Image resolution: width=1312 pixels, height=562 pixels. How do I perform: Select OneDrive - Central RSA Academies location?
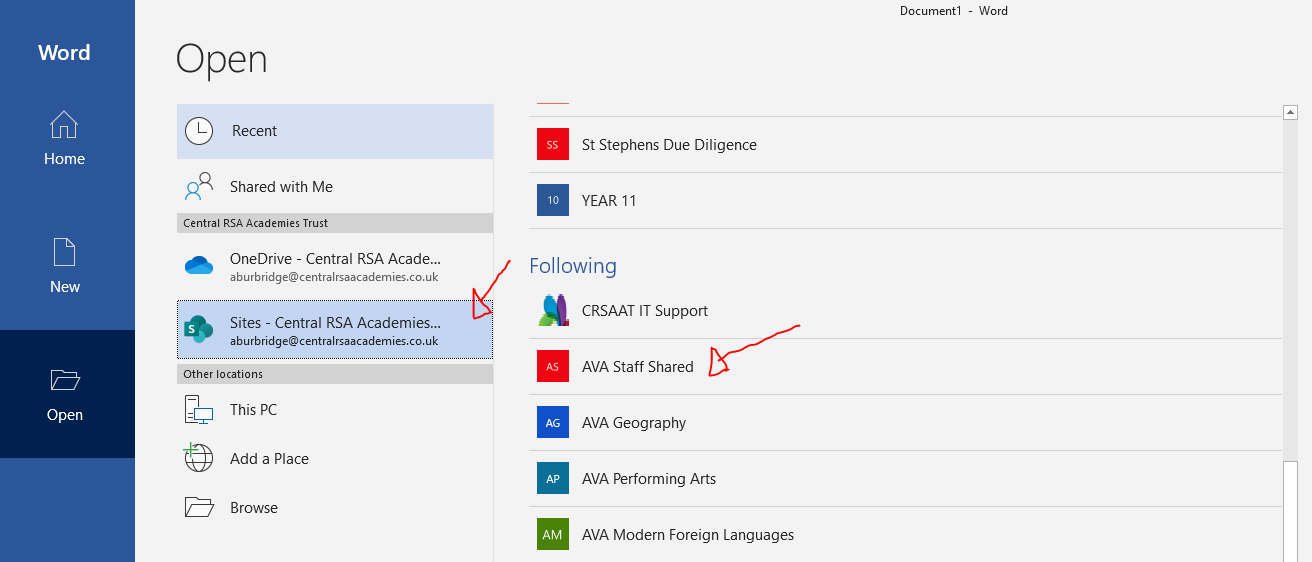pos(335,266)
